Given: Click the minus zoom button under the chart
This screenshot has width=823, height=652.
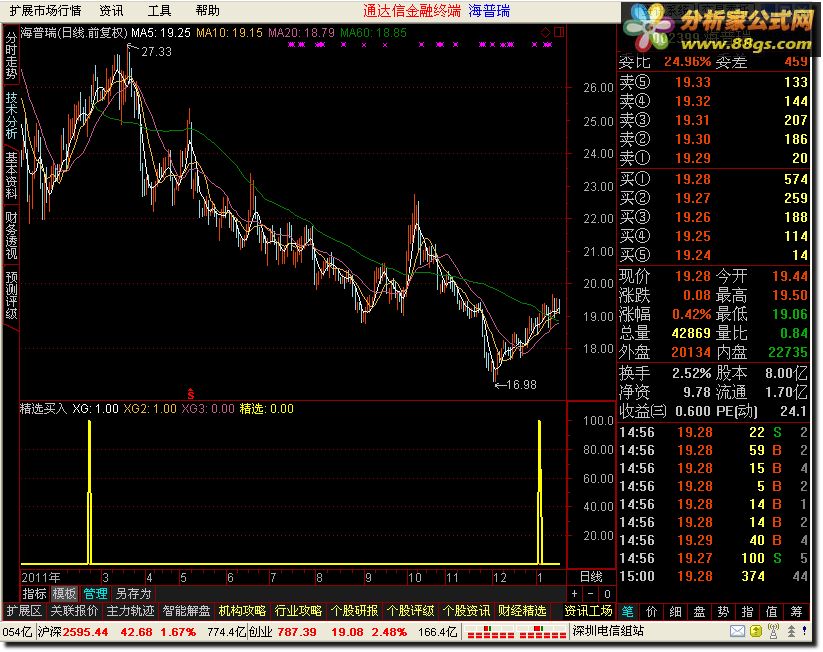Looking at the screenshot, I should [590, 594].
